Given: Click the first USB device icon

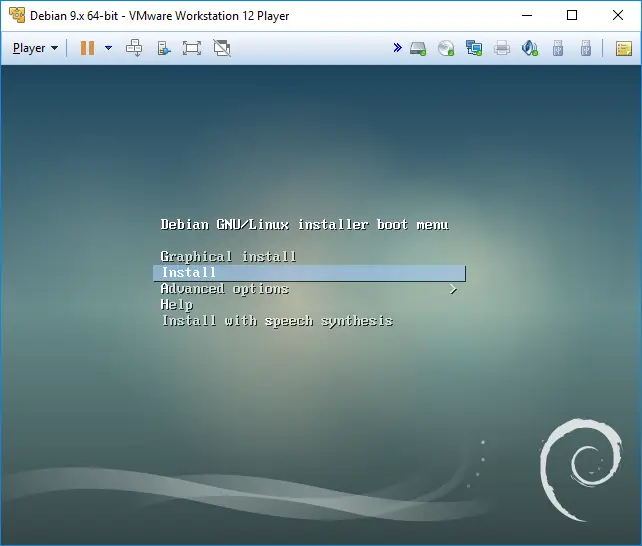Looking at the screenshot, I should click(558, 48).
